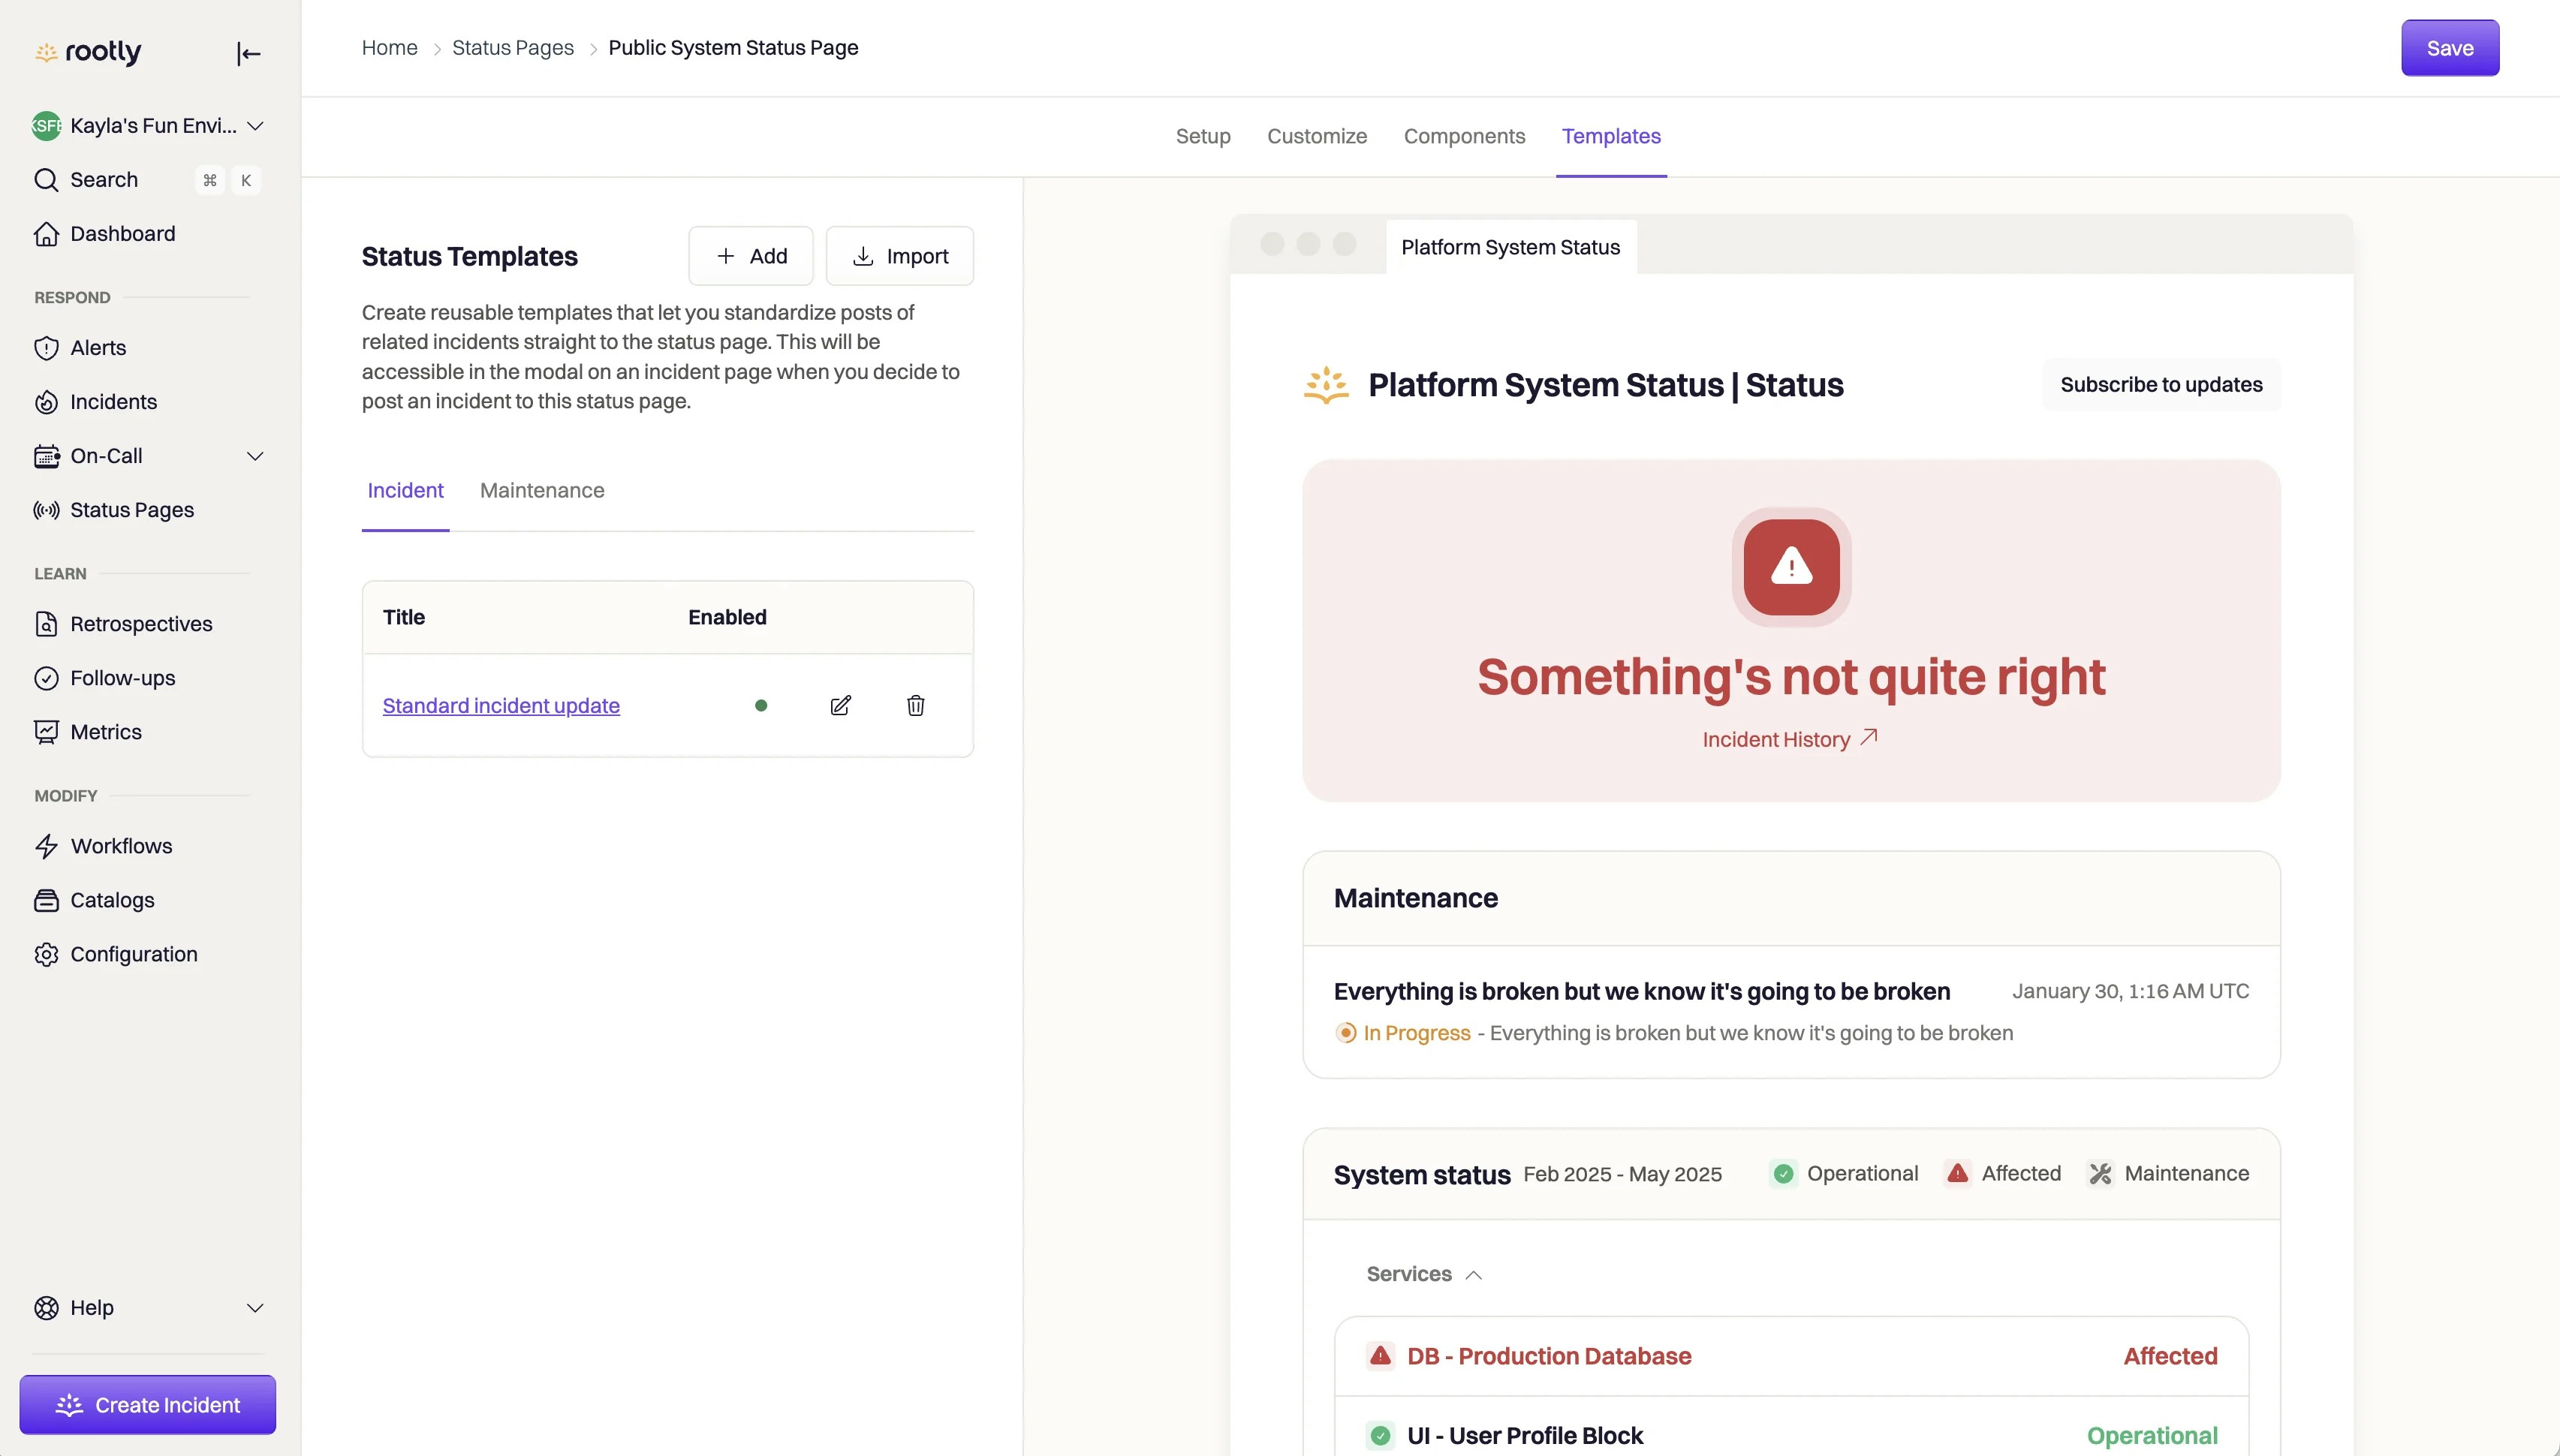Click the Create Incident button
Viewport: 2560px width, 1456px height.
coord(148,1405)
